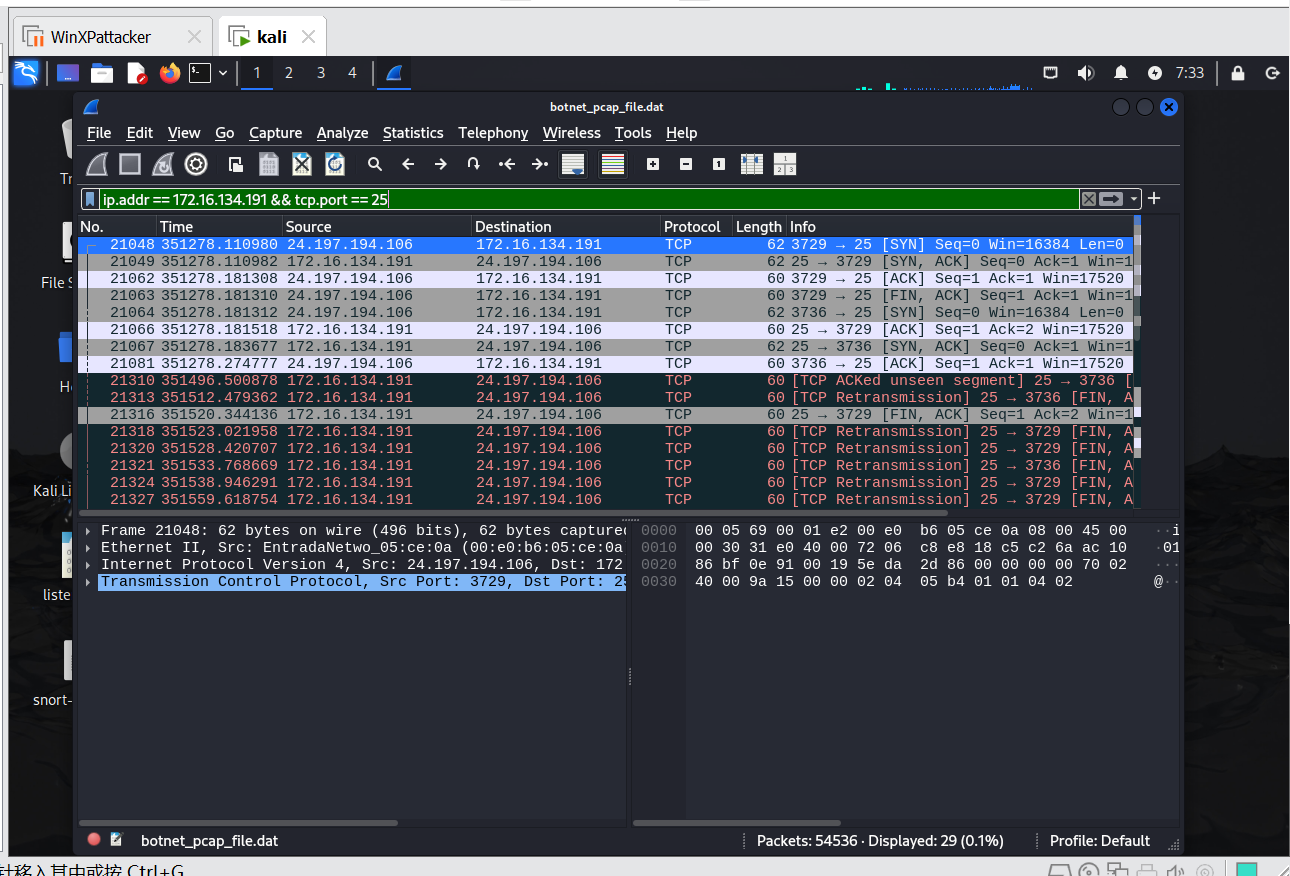This screenshot has width=1290, height=876.
Task: Click the Find a packet magnifier icon
Action: [375, 164]
